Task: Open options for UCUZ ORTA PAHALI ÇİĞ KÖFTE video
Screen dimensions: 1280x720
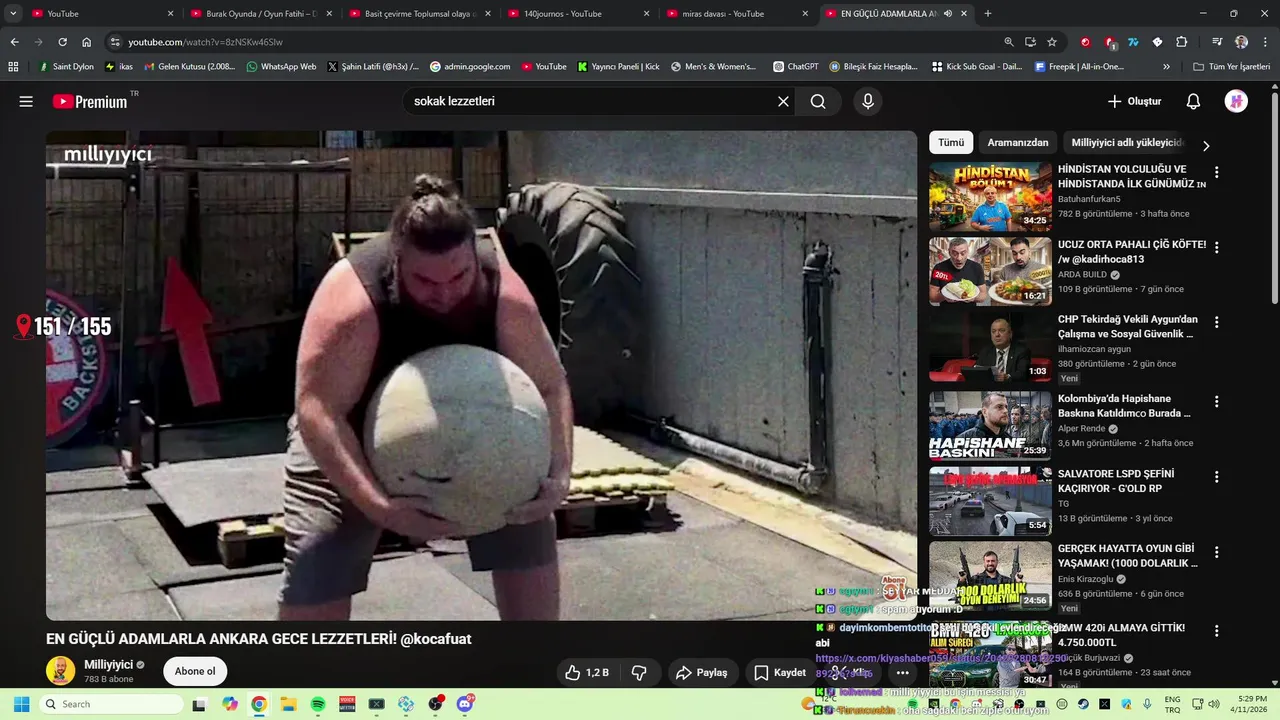Action: tap(1216, 247)
